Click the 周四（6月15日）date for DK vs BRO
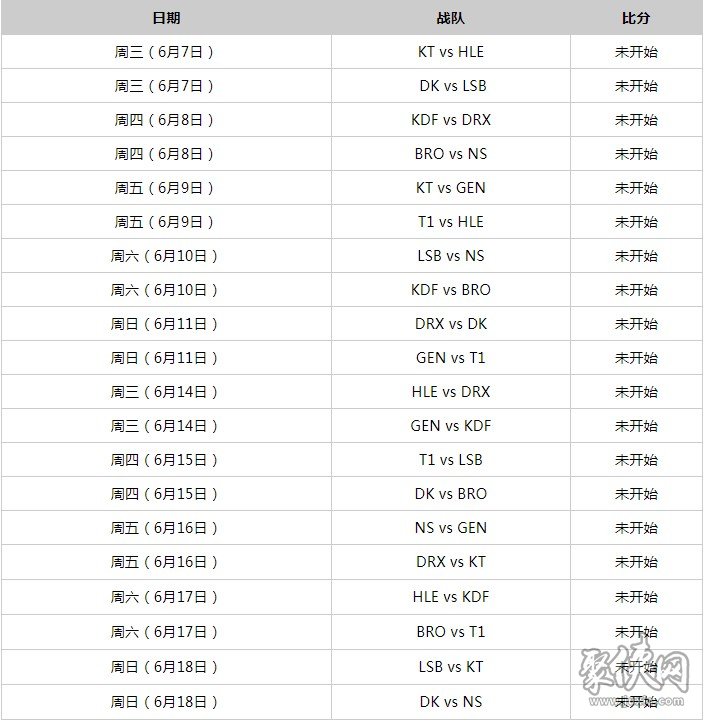Image resolution: width=705 pixels, height=723 pixels. click(x=164, y=494)
